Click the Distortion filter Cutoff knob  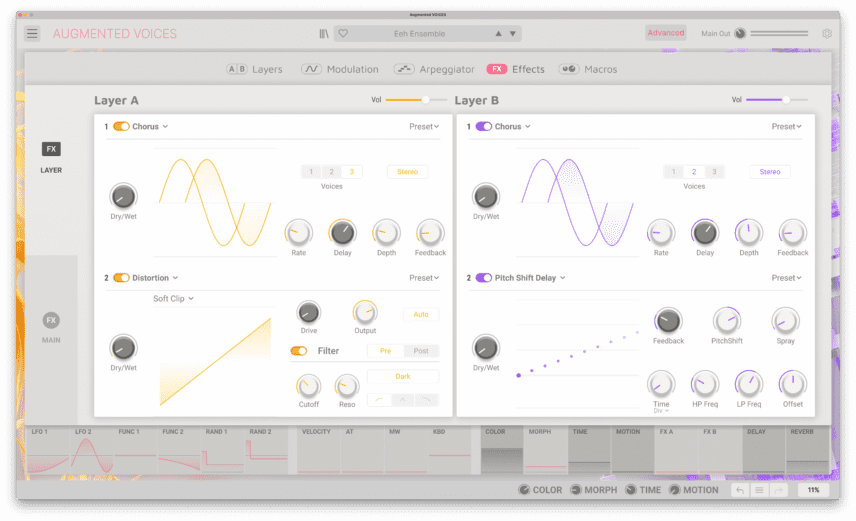(308, 387)
